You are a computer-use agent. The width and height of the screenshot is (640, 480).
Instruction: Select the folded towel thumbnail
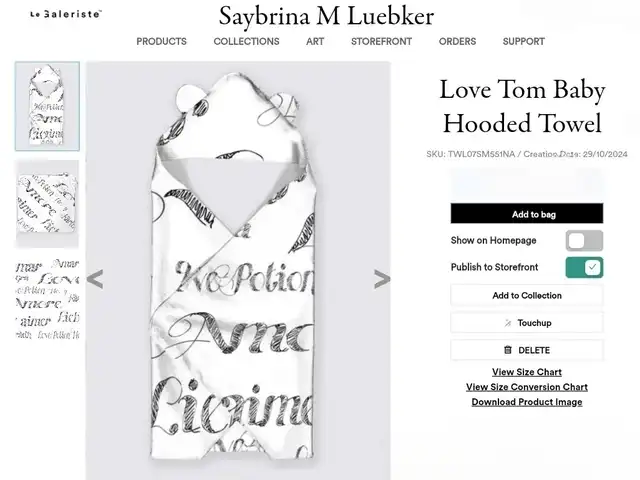47,204
